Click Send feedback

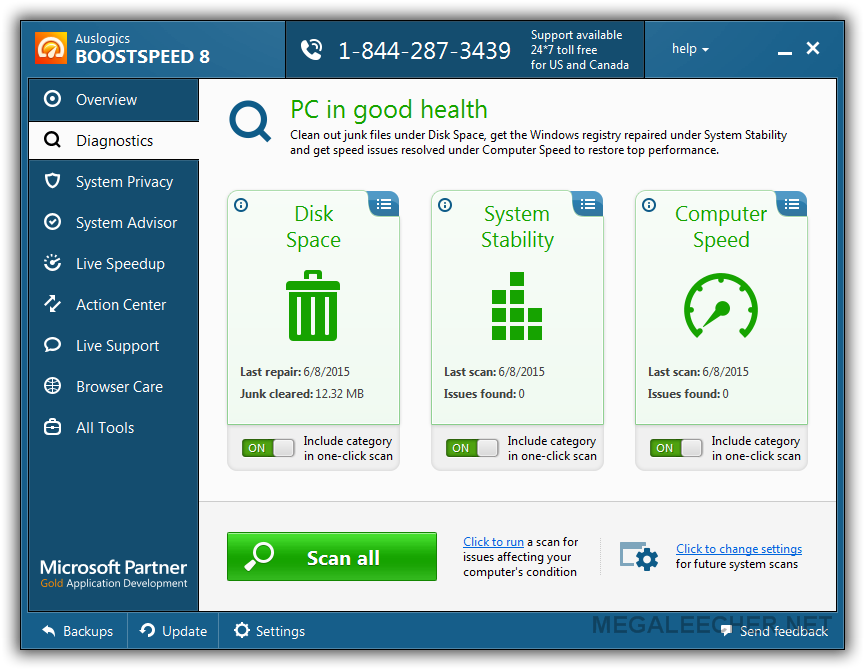[x=774, y=631]
